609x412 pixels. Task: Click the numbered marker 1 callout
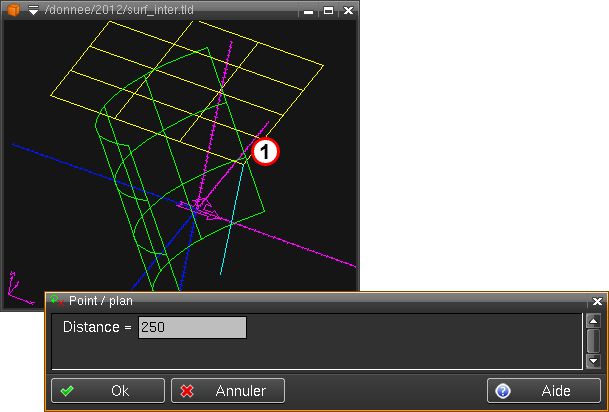(263, 151)
